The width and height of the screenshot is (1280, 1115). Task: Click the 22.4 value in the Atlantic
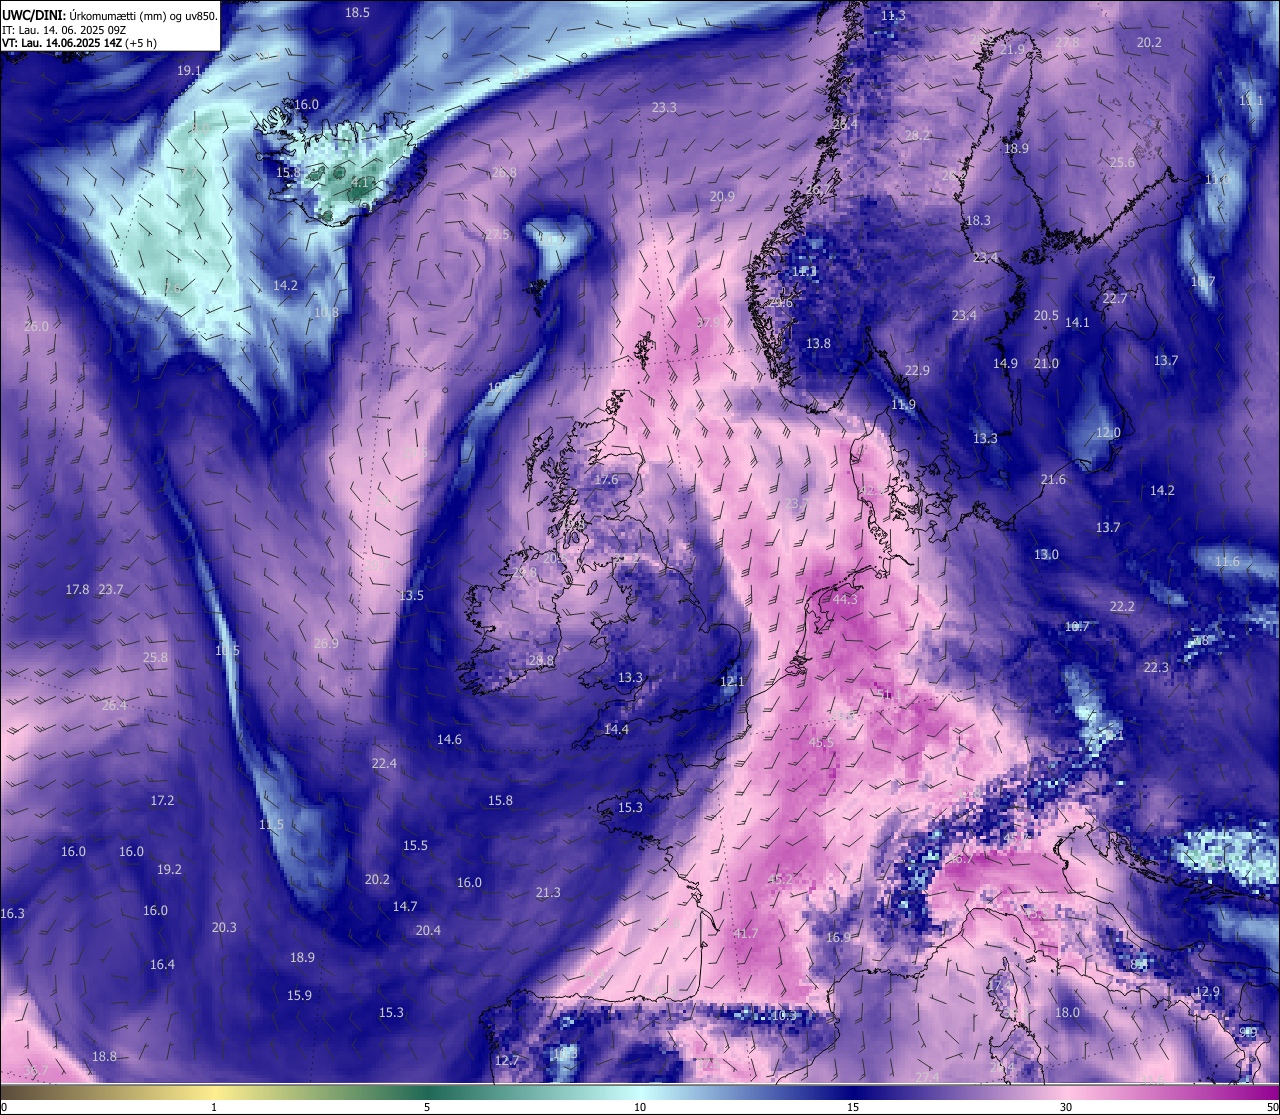point(384,763)
